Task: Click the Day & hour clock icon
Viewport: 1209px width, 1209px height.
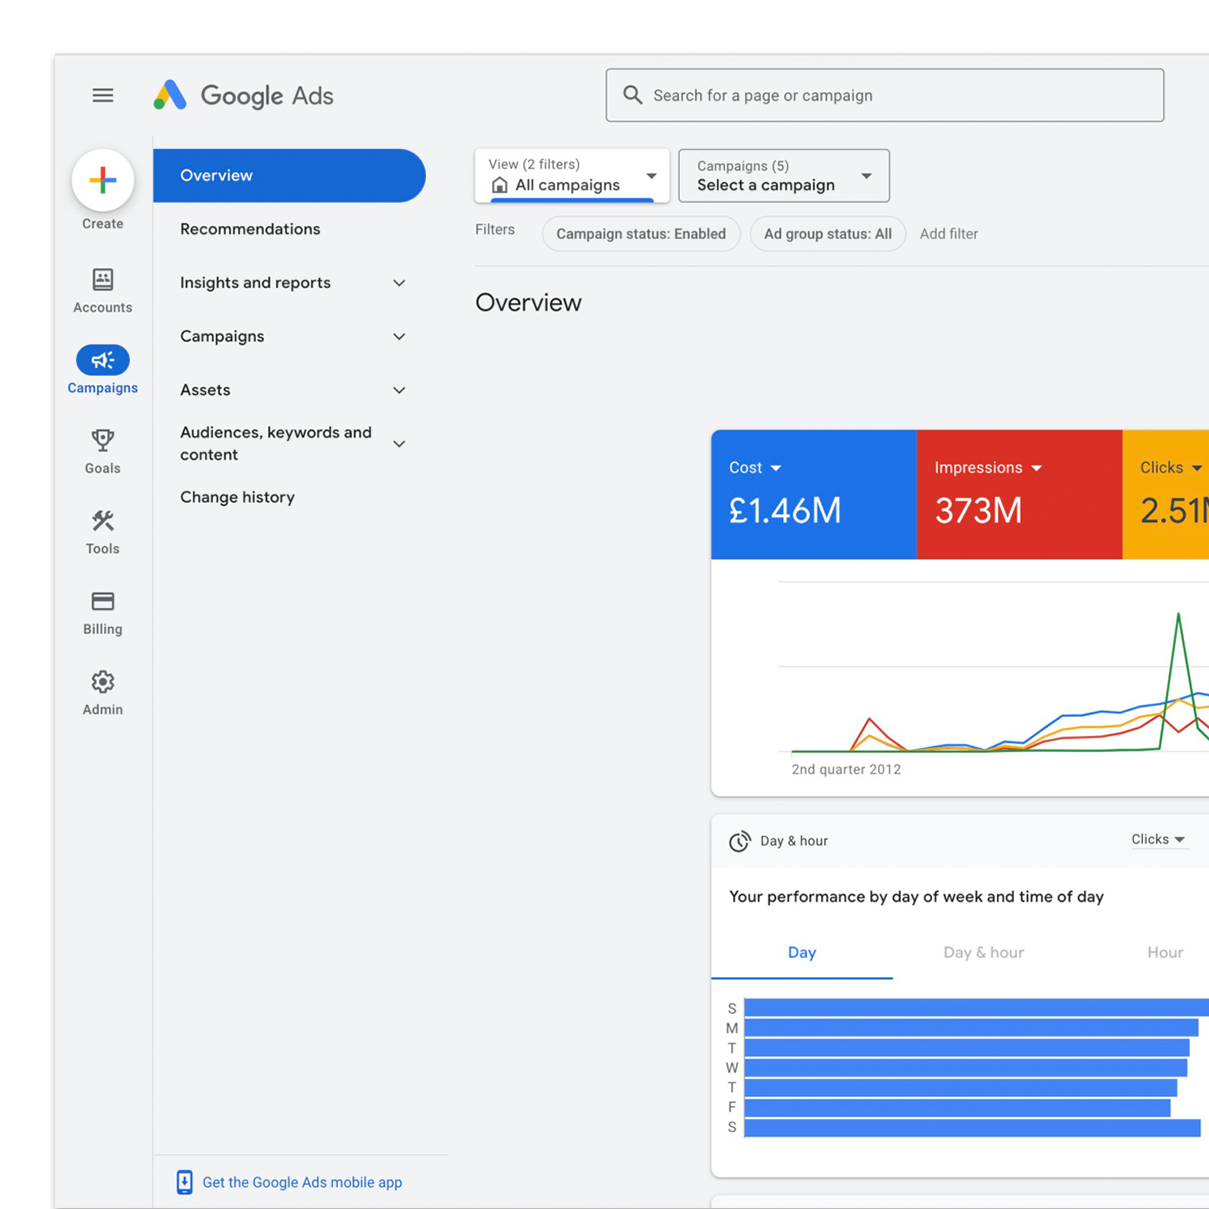Action: pos(739,841)
